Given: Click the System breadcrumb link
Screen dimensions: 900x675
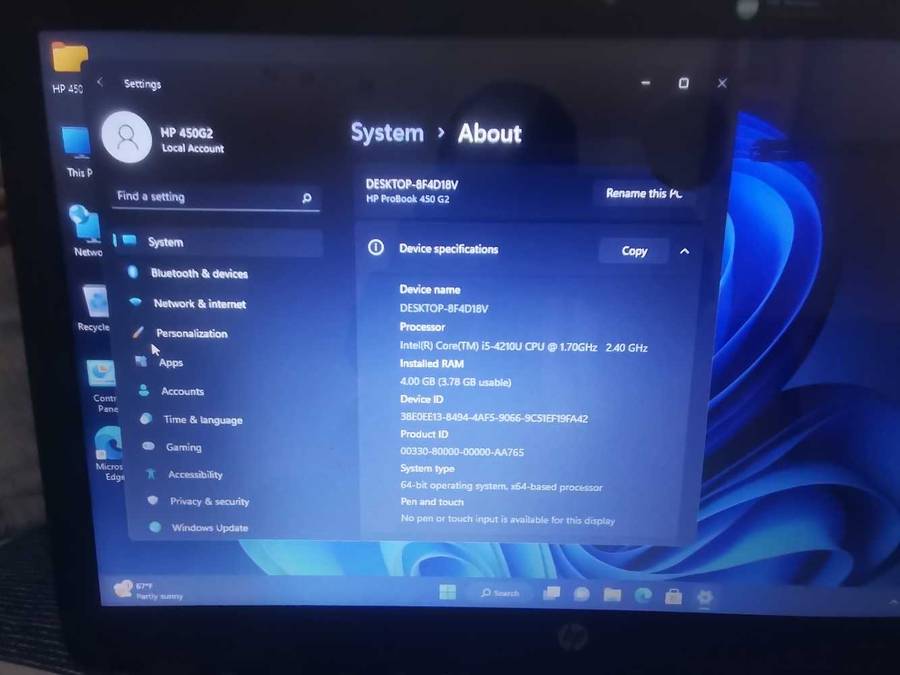Looking at the screenshot, I should pyautogui.click(x=387, y=133).
